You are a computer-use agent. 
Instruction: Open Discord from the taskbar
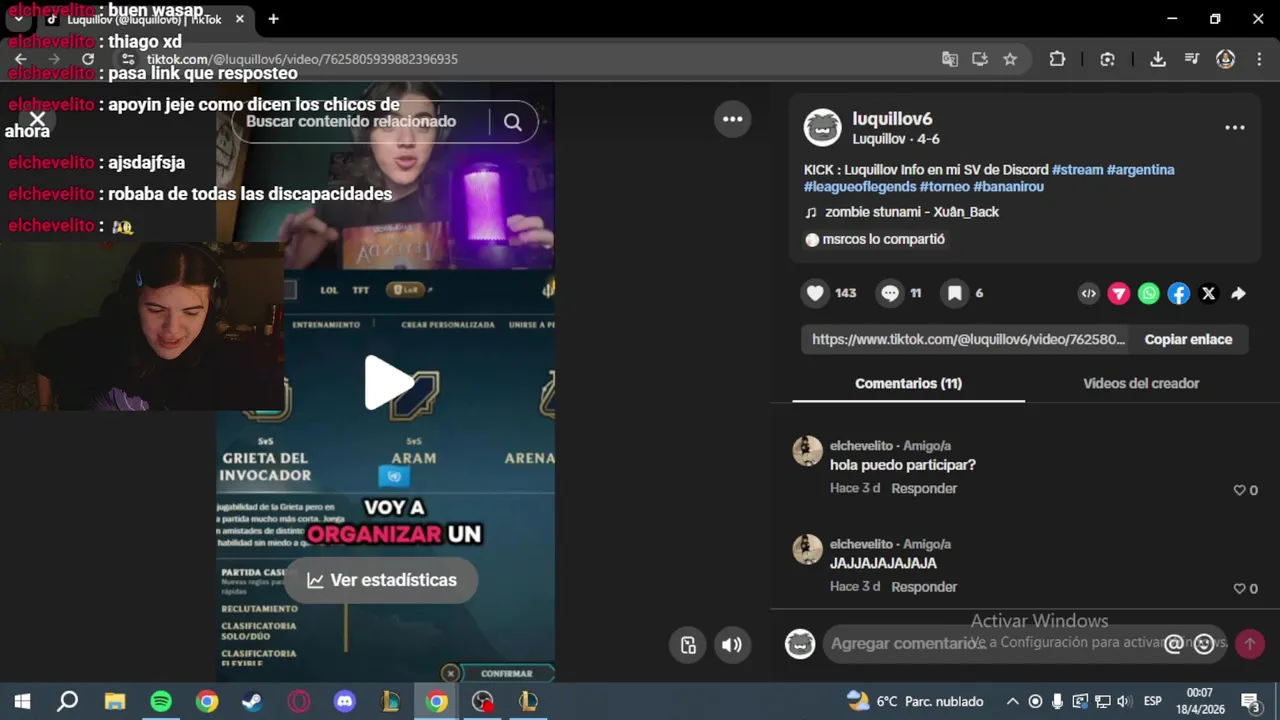tap(344, 701)
